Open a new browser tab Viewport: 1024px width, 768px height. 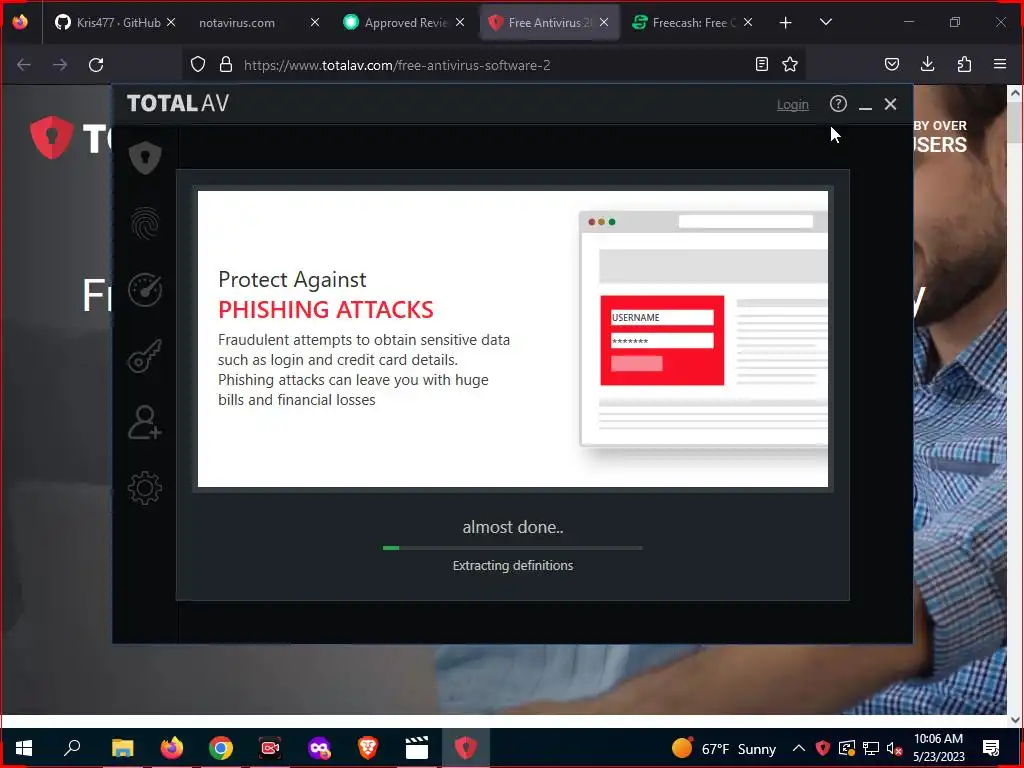(x=786, y=23)
